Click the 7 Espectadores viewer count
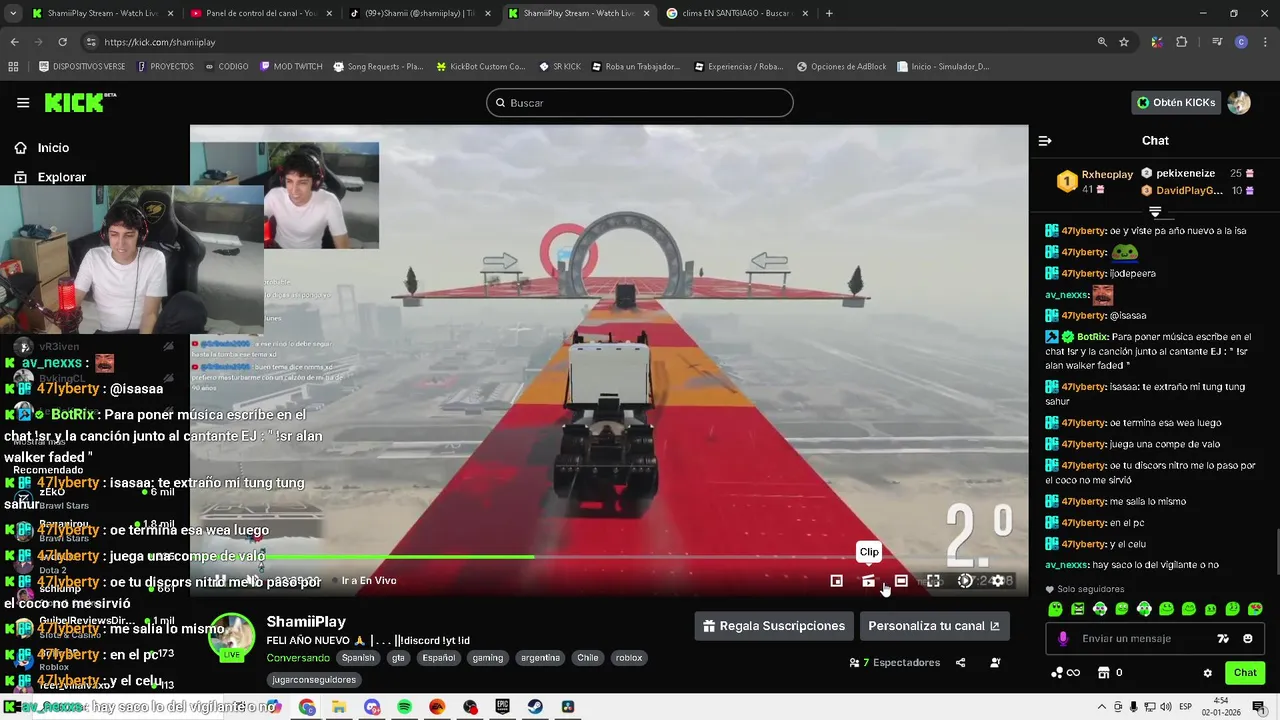1280x720 pixels. pyautogui.click(x=894, y=662)
